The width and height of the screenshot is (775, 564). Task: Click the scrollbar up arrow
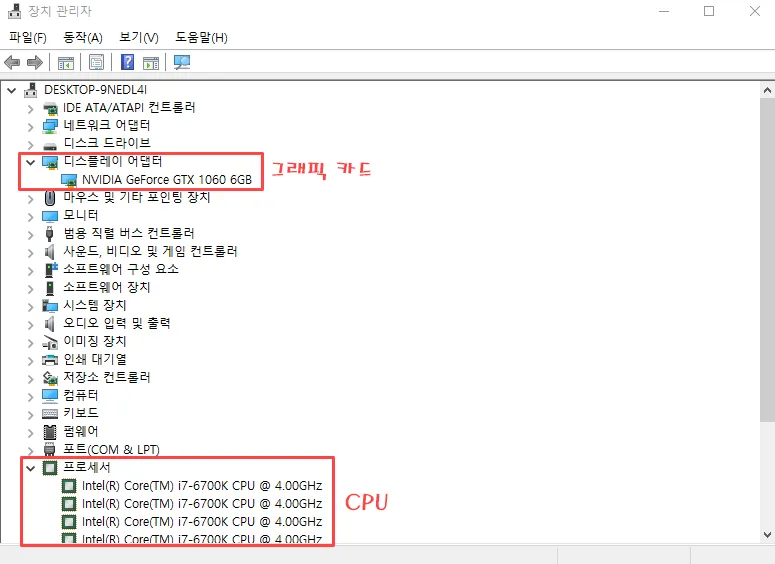click(767, 90)
